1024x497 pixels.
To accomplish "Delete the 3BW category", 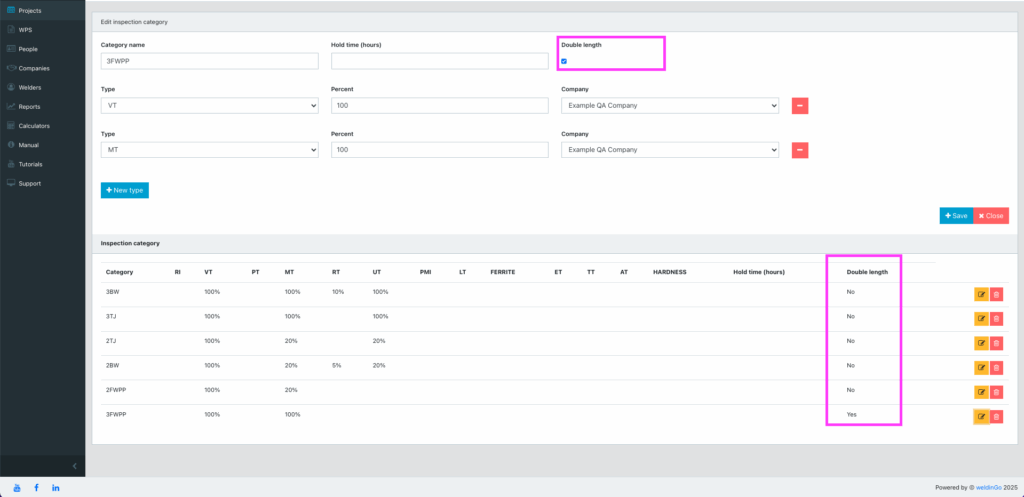I will (996, 295).
